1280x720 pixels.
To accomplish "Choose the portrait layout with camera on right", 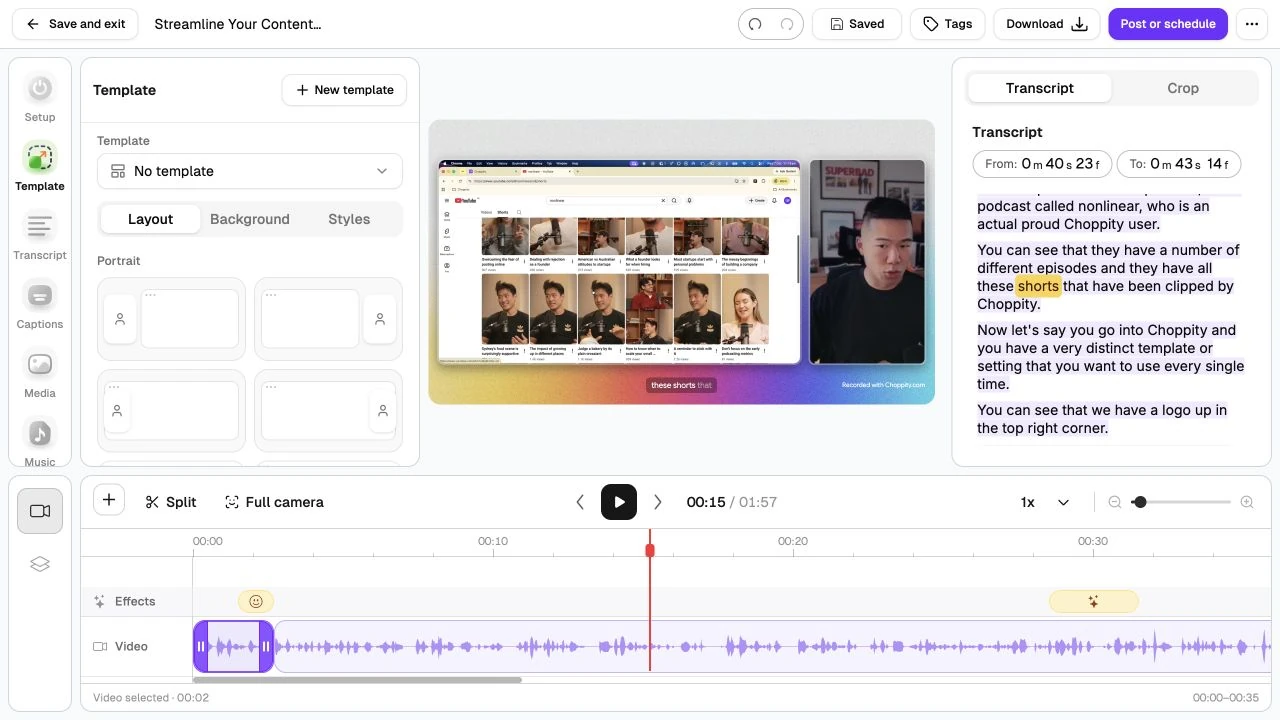I will (x=328, y=319).
